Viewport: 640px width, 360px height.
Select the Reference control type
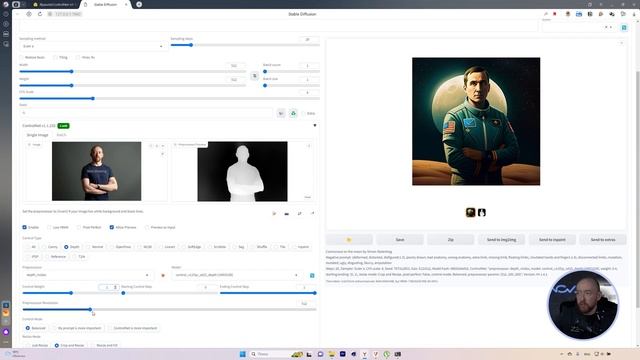pos(56,257)
